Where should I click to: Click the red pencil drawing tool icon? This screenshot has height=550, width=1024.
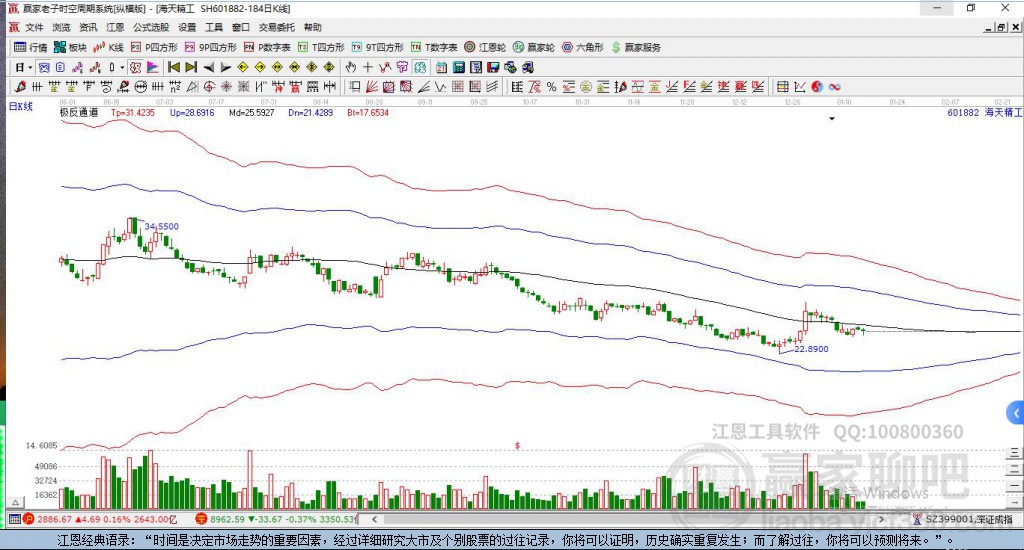[x=20, y=86]
